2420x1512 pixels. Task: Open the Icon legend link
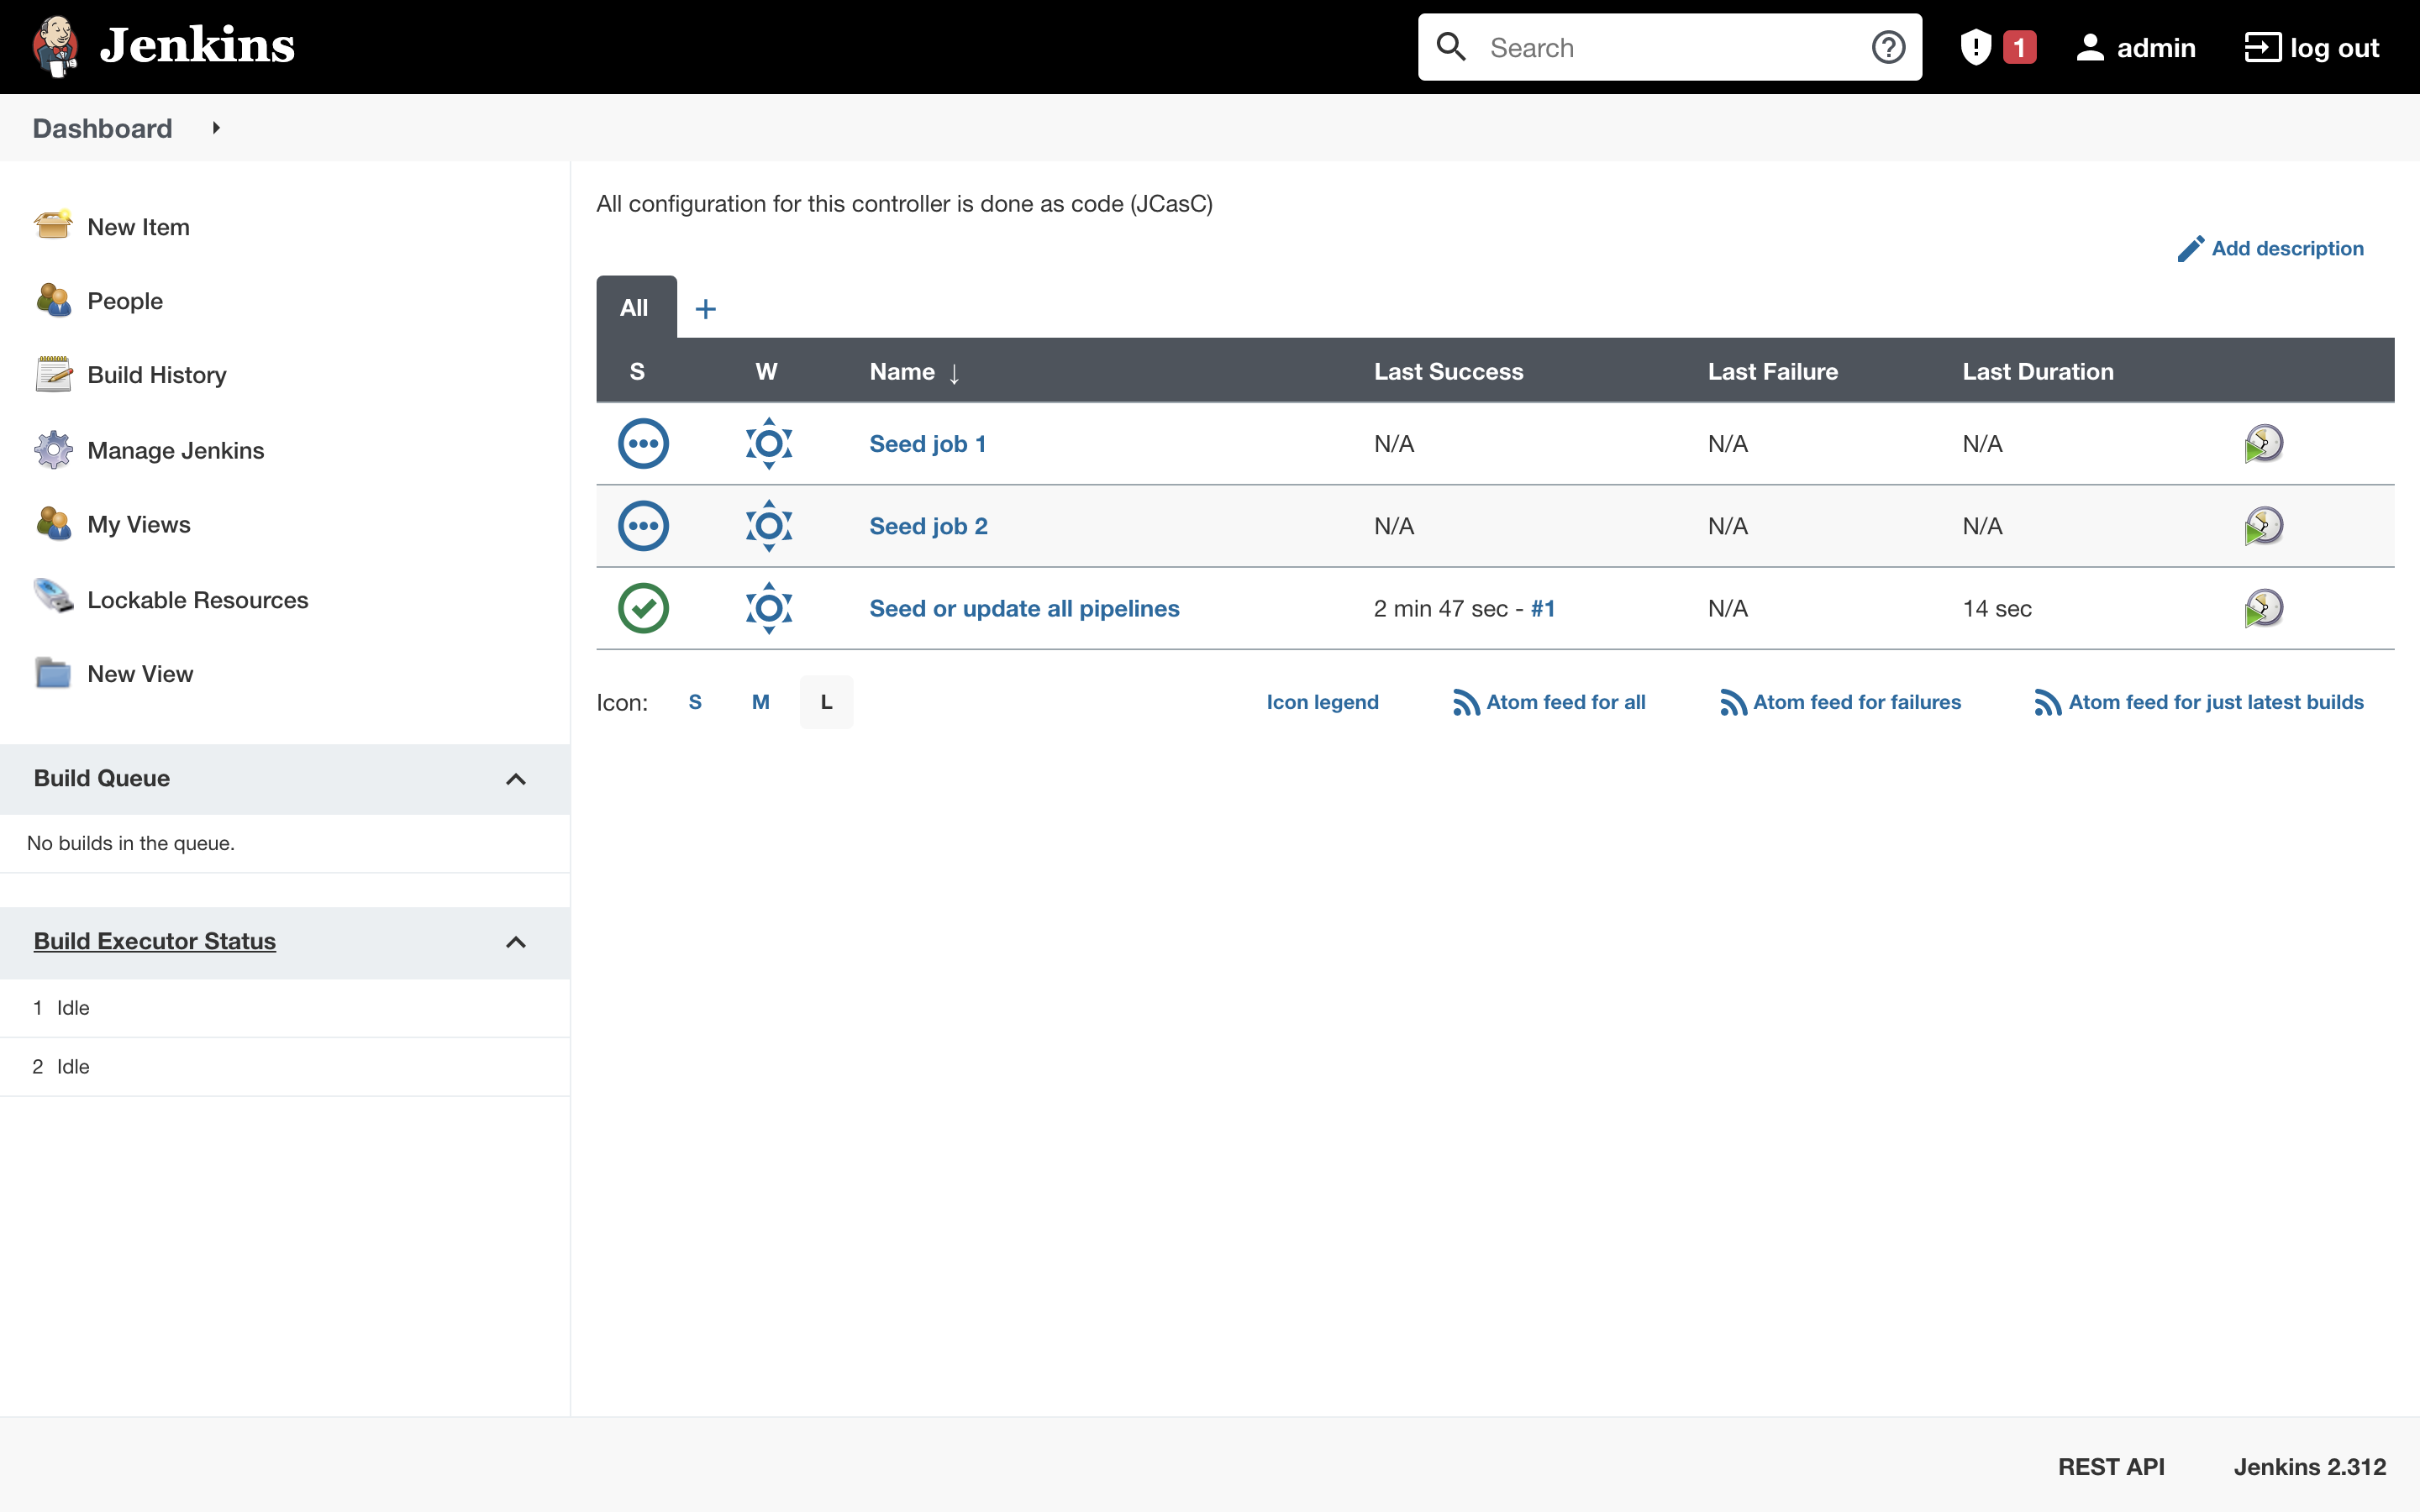[1322, 702]
